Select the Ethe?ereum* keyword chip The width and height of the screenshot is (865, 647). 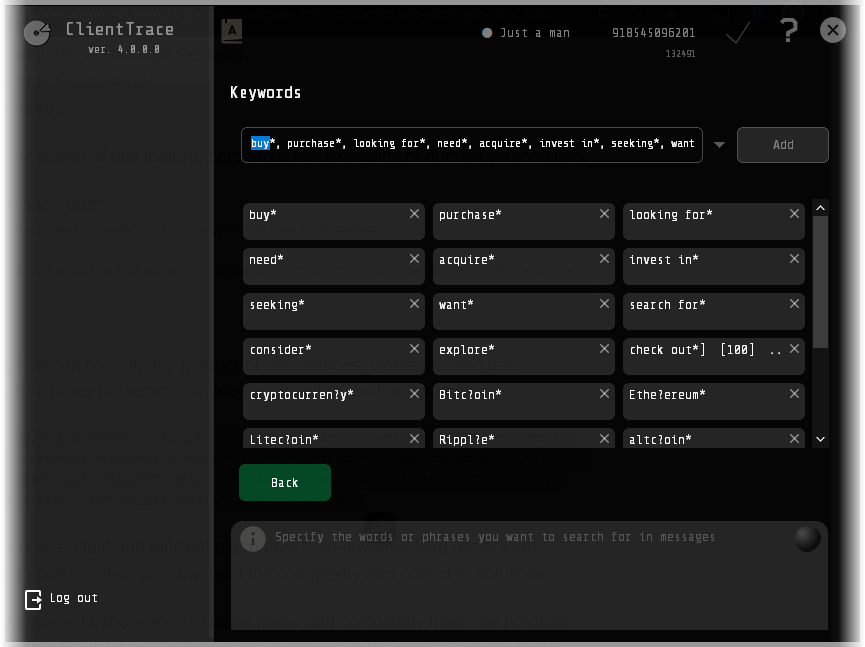point(714,401)
